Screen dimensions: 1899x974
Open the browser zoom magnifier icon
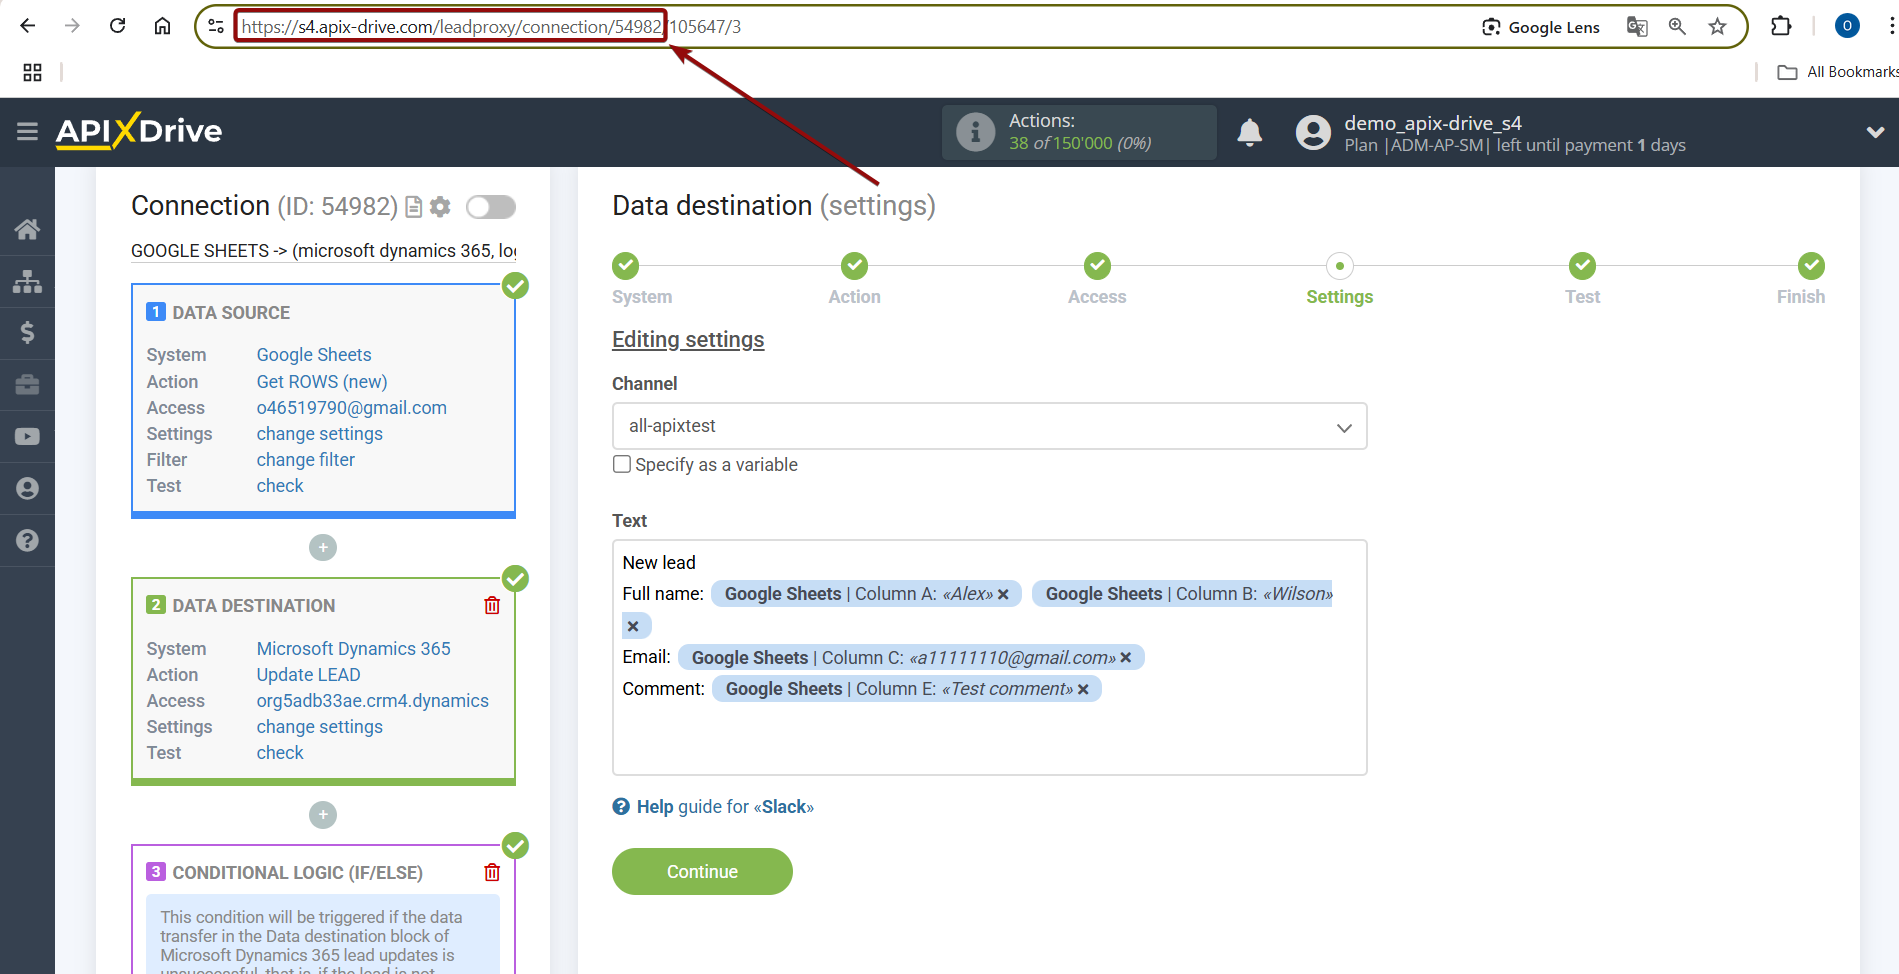1677,27
